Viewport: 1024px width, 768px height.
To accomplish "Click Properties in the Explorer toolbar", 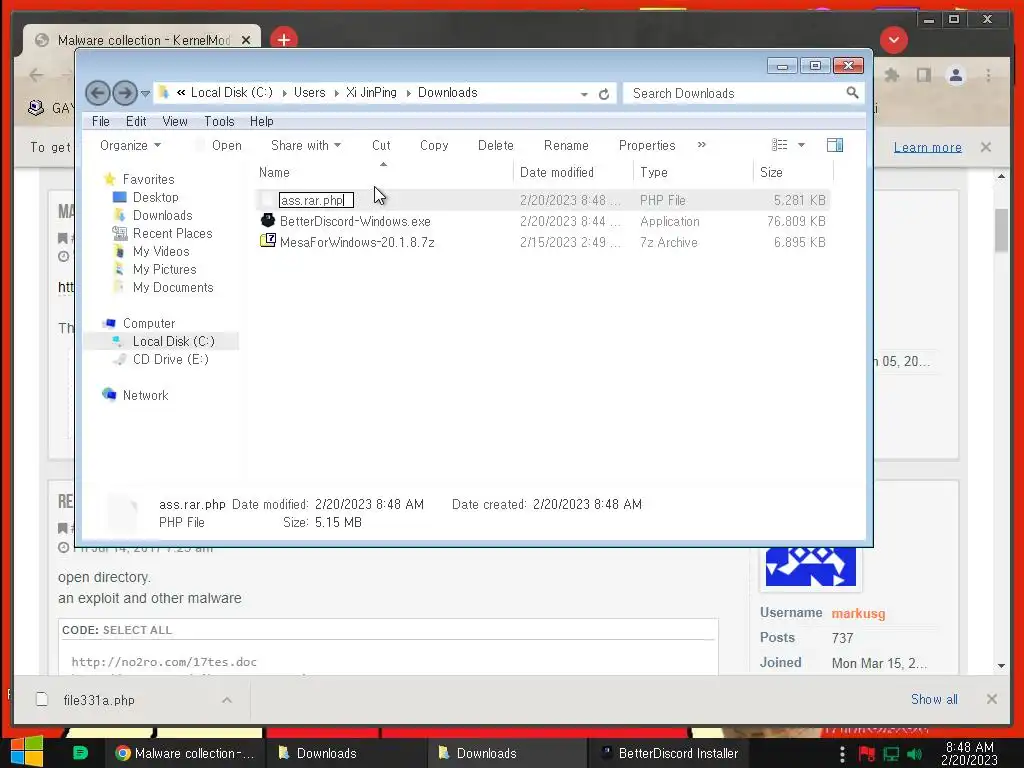I will pyautogui.click(x=647, y=146).
